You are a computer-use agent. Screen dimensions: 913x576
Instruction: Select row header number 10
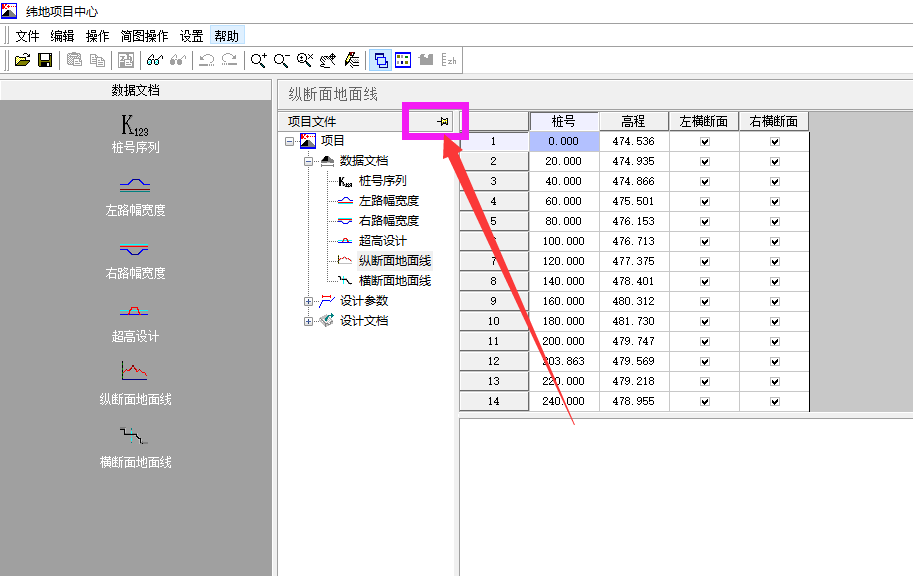[493, 321]
